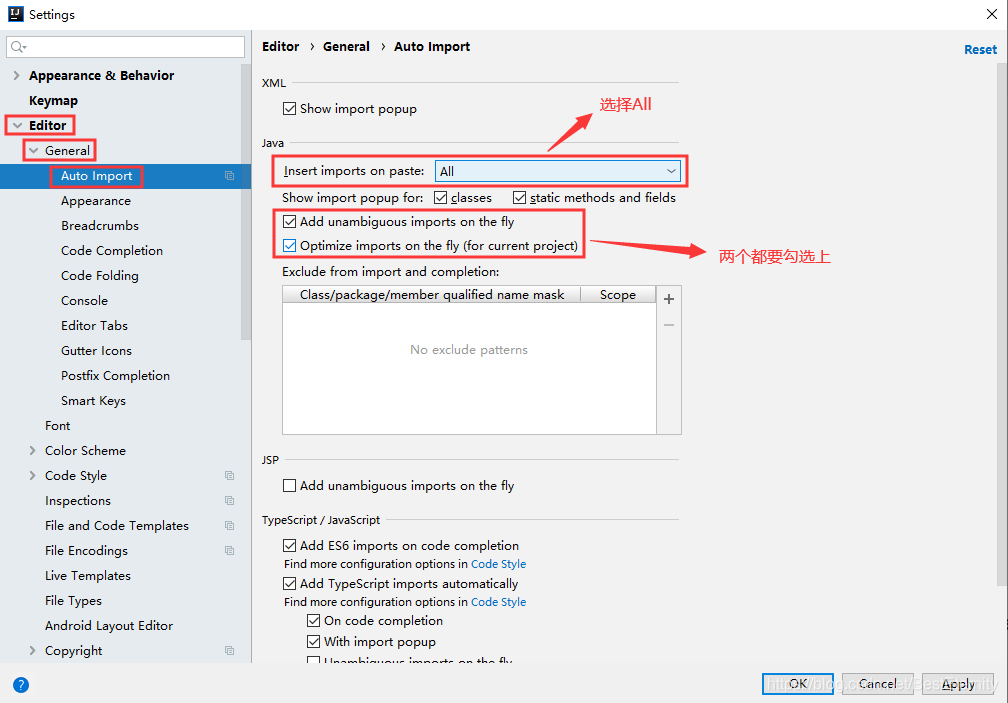The image size is (1008, 703).
Task: Click the Scope column header
Action: 618,294
